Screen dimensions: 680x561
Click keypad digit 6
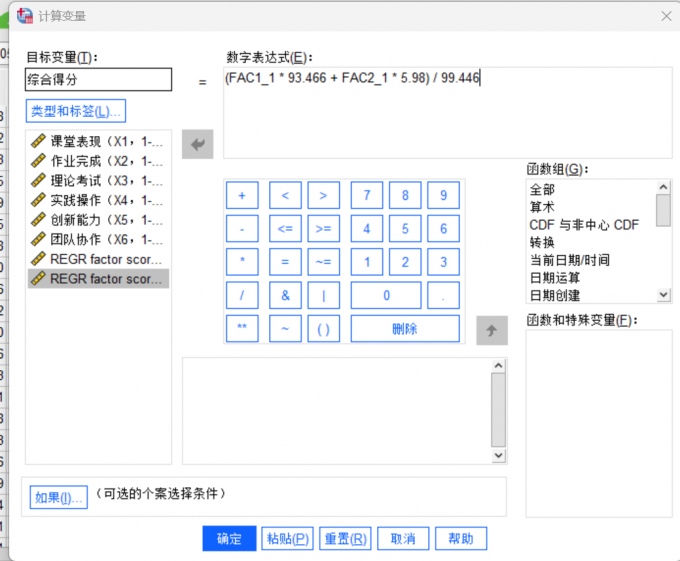click(x=443, y=228)
